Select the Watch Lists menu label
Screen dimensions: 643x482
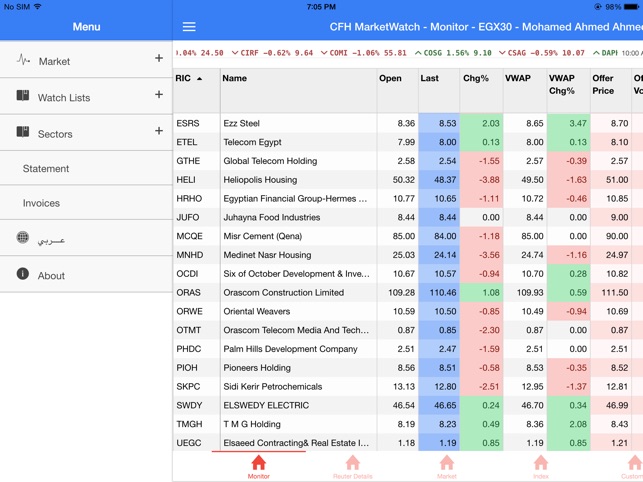(64, 98)
